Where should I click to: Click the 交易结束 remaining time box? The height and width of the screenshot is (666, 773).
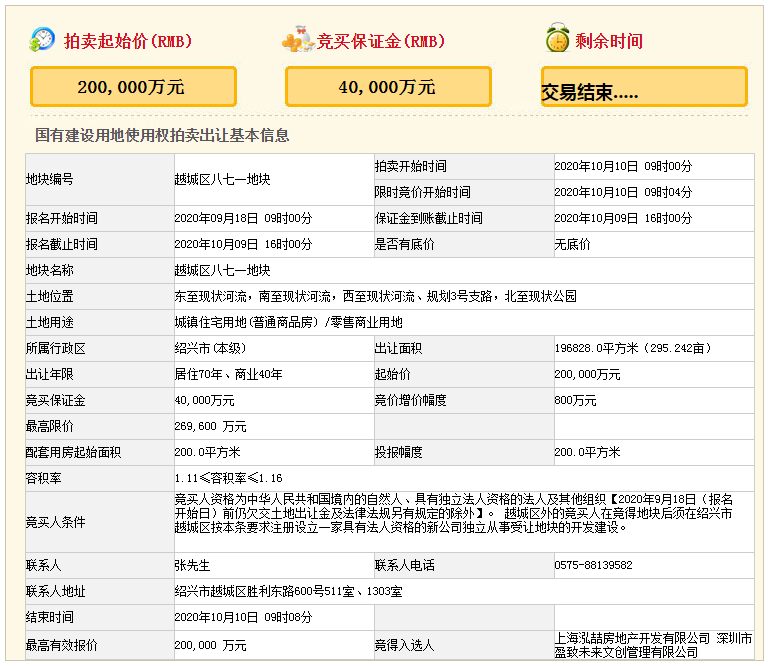(x=644, y=87)
